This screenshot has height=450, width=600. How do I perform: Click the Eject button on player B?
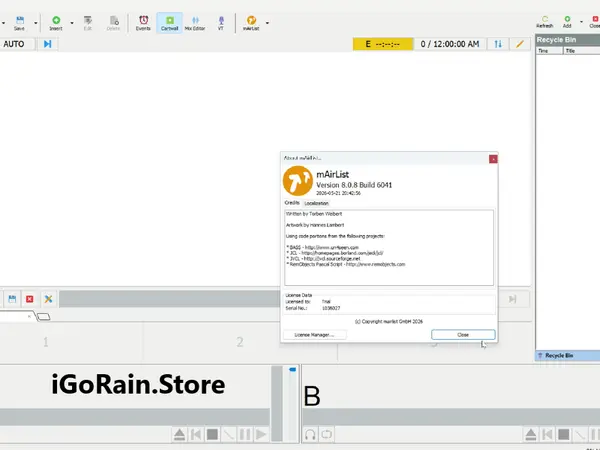coord(531,434)
